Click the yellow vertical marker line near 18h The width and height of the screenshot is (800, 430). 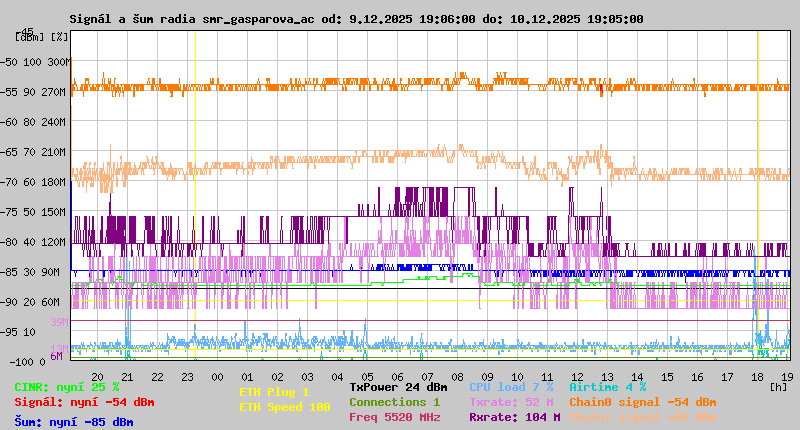tap(758, 200)
